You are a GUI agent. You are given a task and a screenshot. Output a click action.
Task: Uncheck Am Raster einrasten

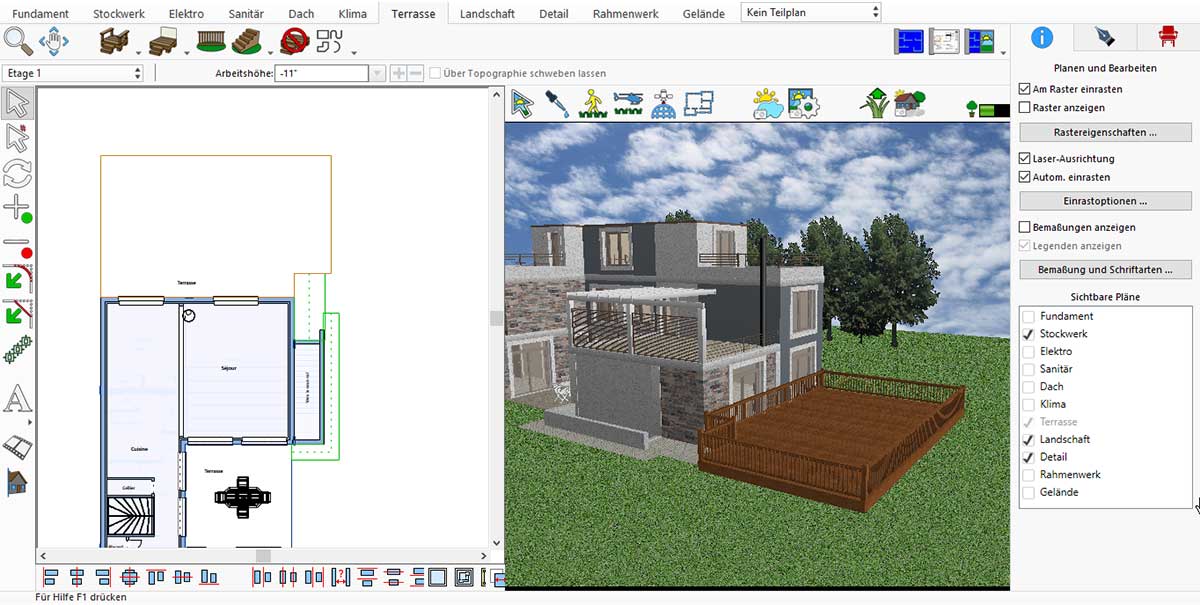click(1023, 88)
